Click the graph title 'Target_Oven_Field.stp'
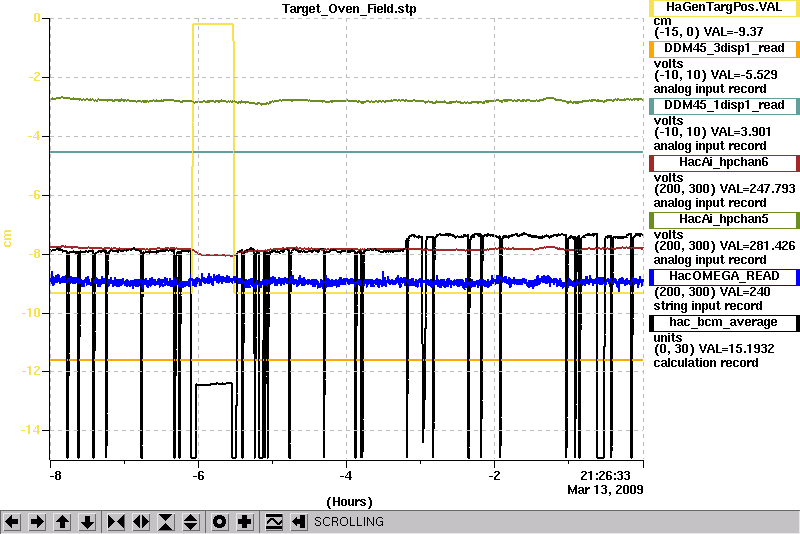 (349, 9)
